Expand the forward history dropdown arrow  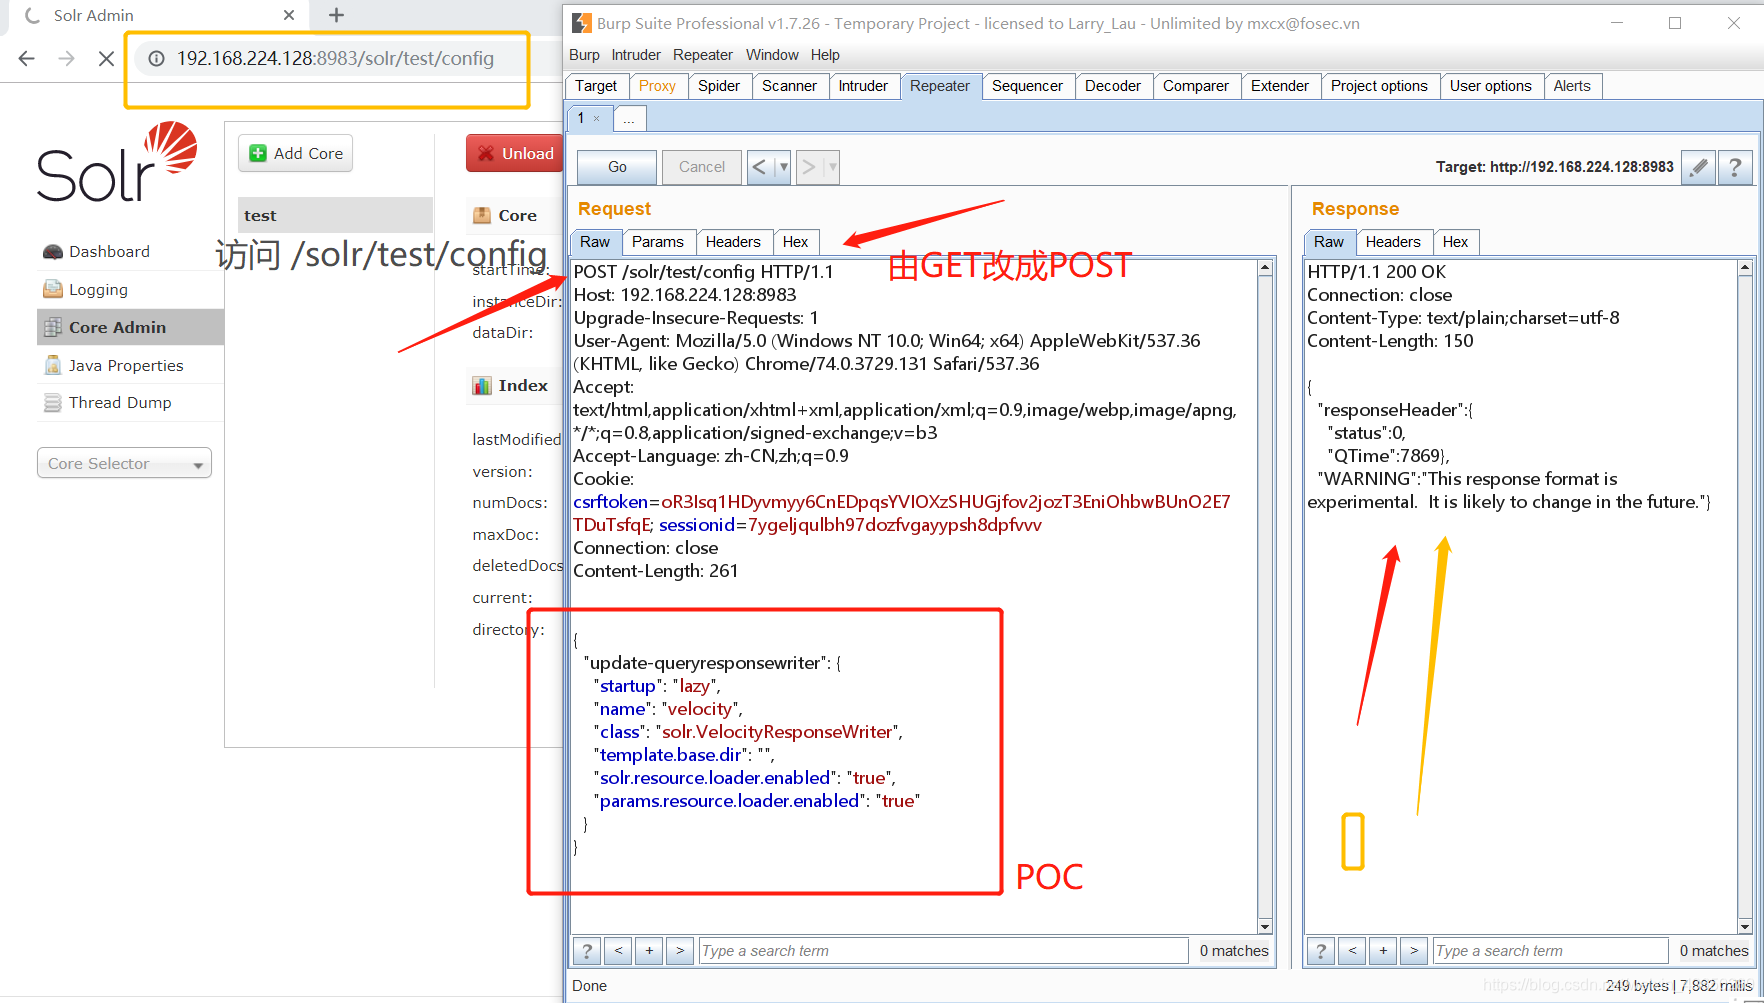pos(832,167)
